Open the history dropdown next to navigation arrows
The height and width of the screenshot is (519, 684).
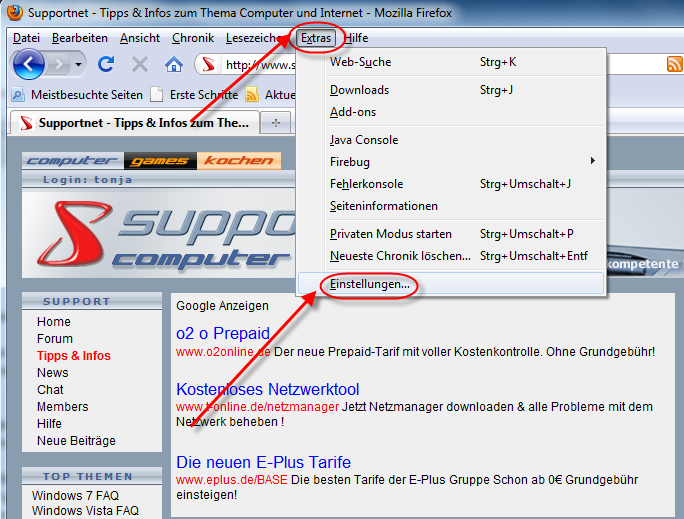coord(78,65)
